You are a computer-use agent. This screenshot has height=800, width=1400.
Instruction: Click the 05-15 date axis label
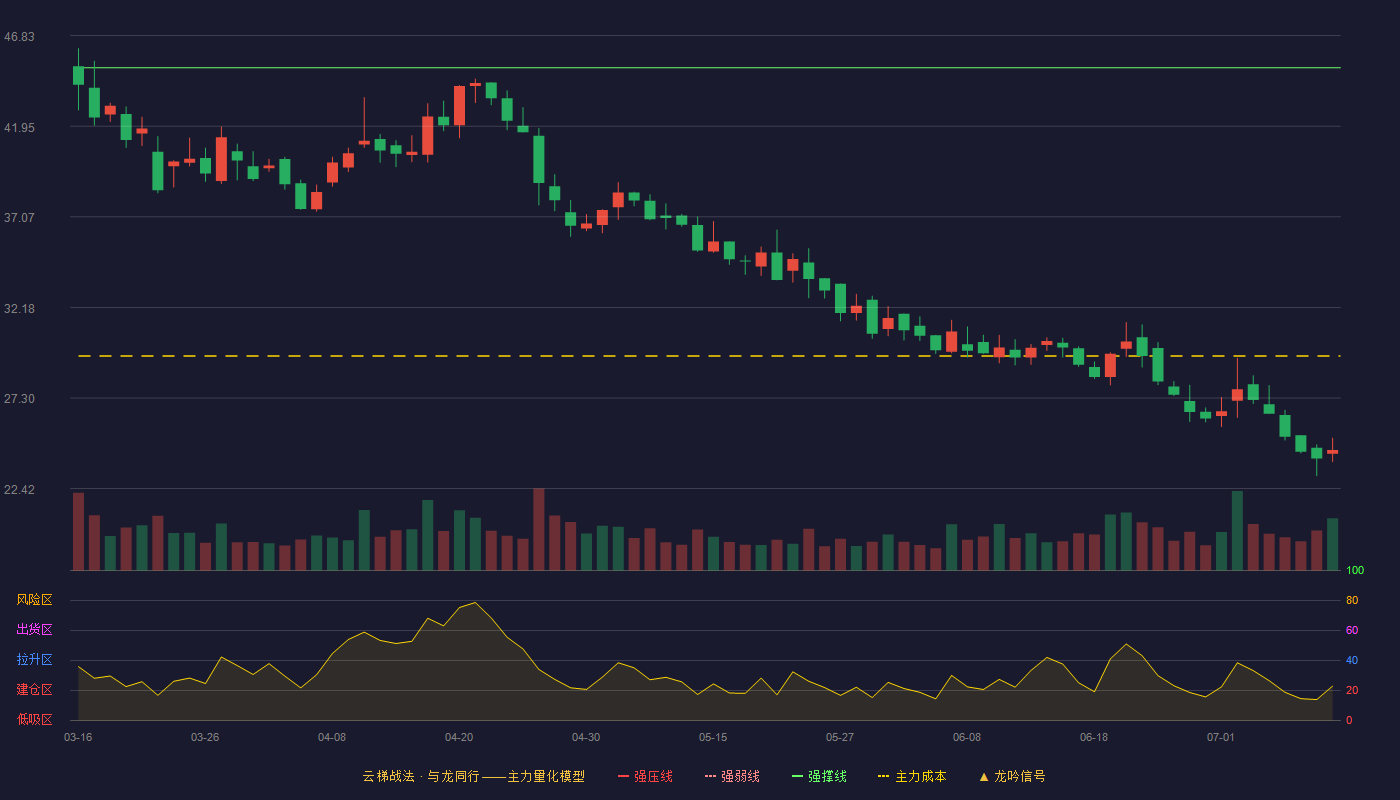pos(713,737)
